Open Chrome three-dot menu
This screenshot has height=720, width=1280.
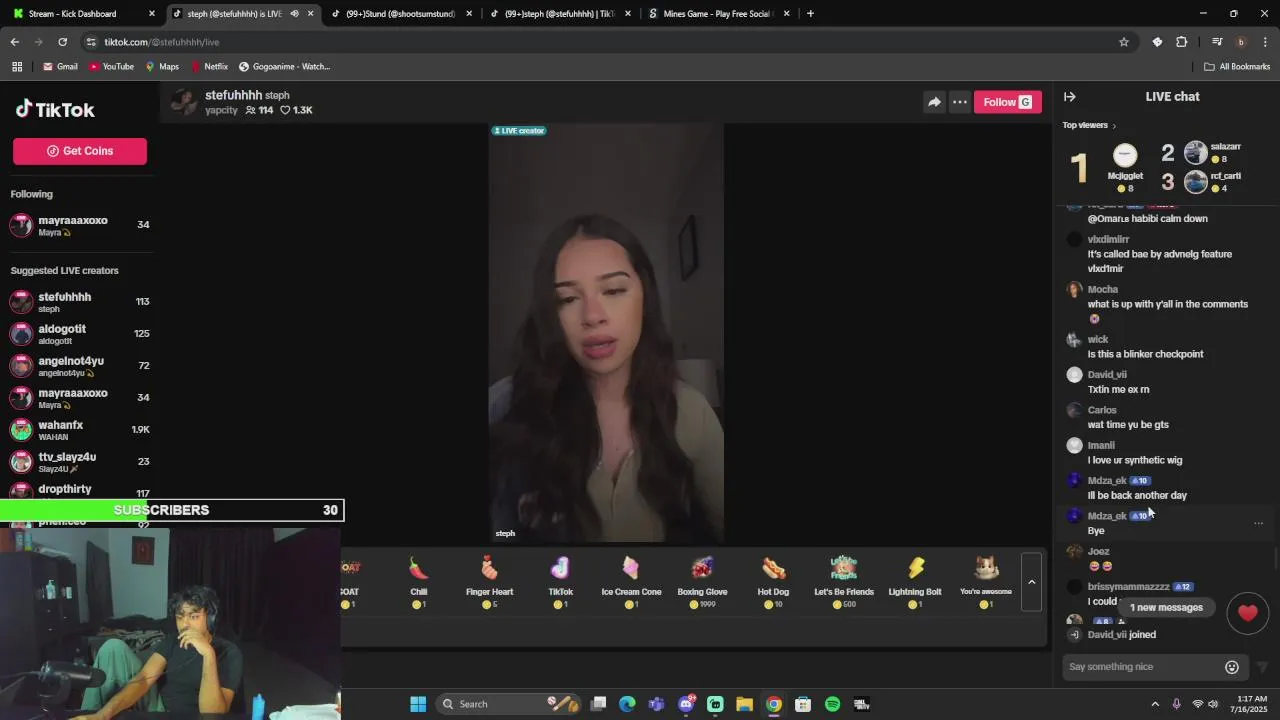[x=1265, y=42]
